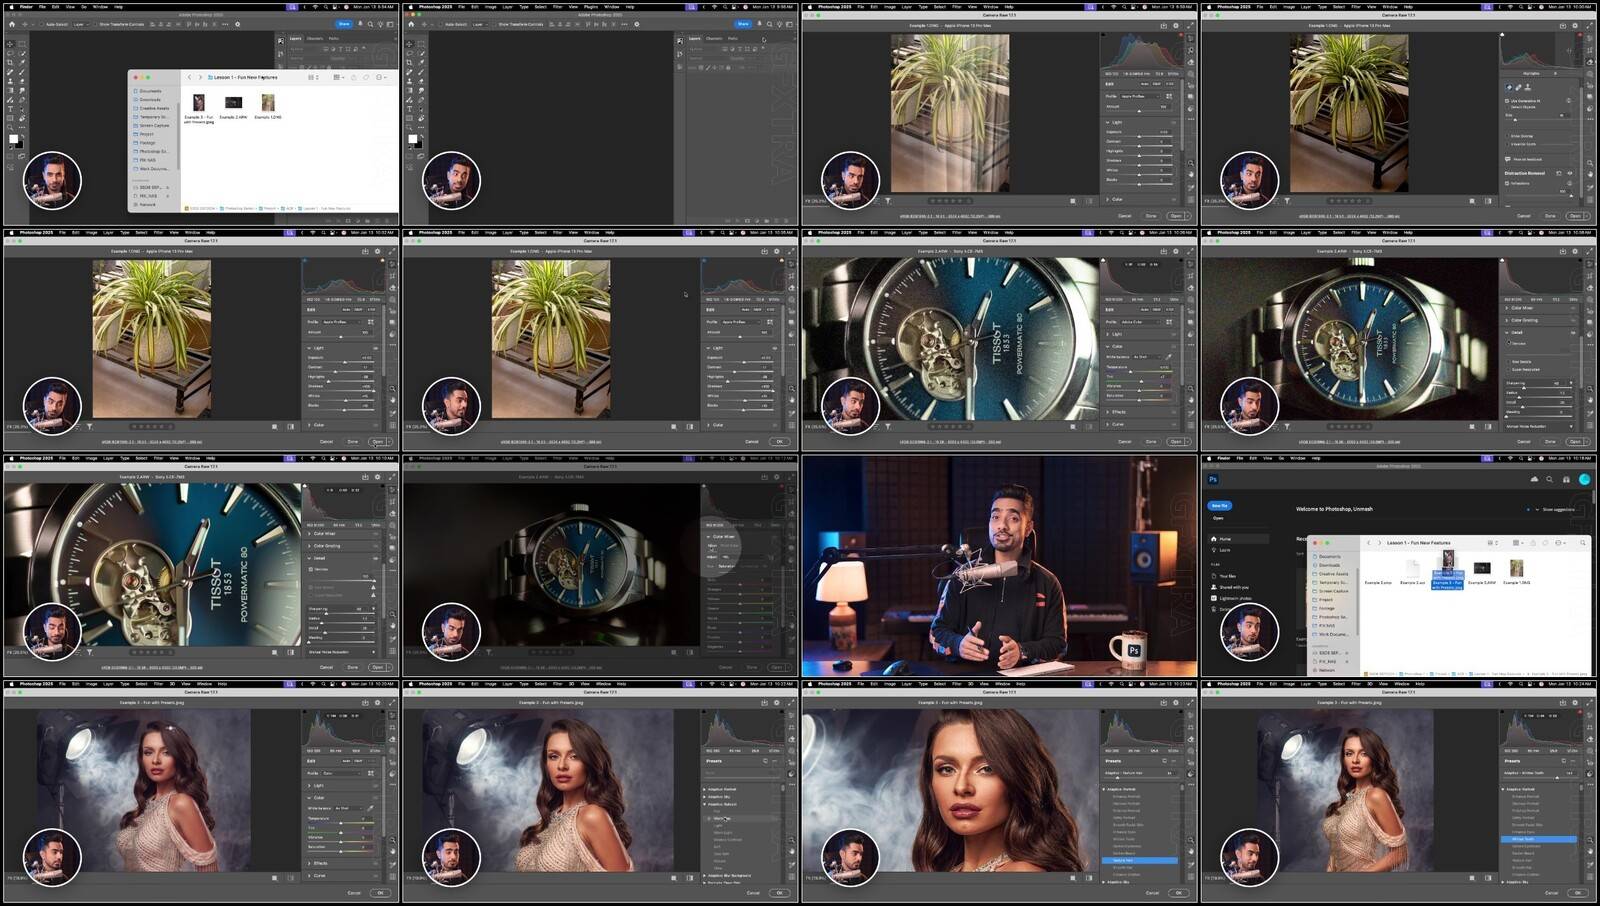The image size is (1600, 906).
Task: Toggle Reflections checkbox under Distraction Removal
Action: tap(1507, 183)
